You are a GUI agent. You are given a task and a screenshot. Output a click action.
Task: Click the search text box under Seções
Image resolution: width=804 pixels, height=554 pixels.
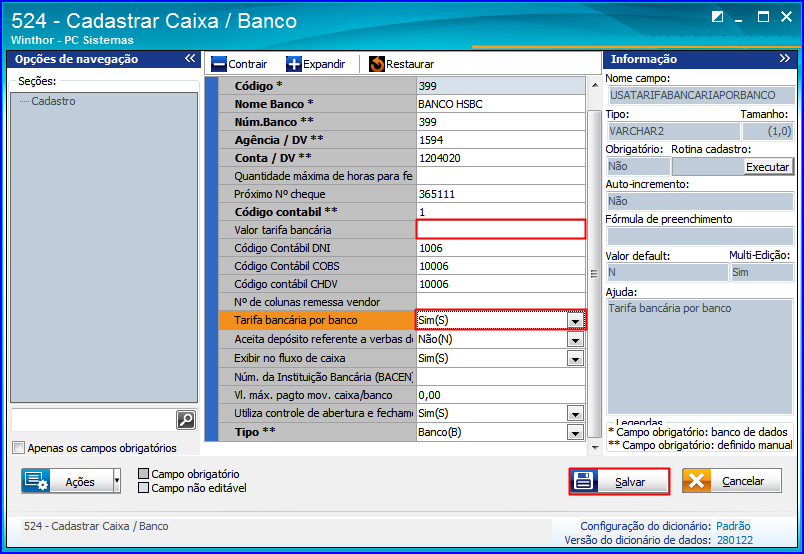pos(93,420)
